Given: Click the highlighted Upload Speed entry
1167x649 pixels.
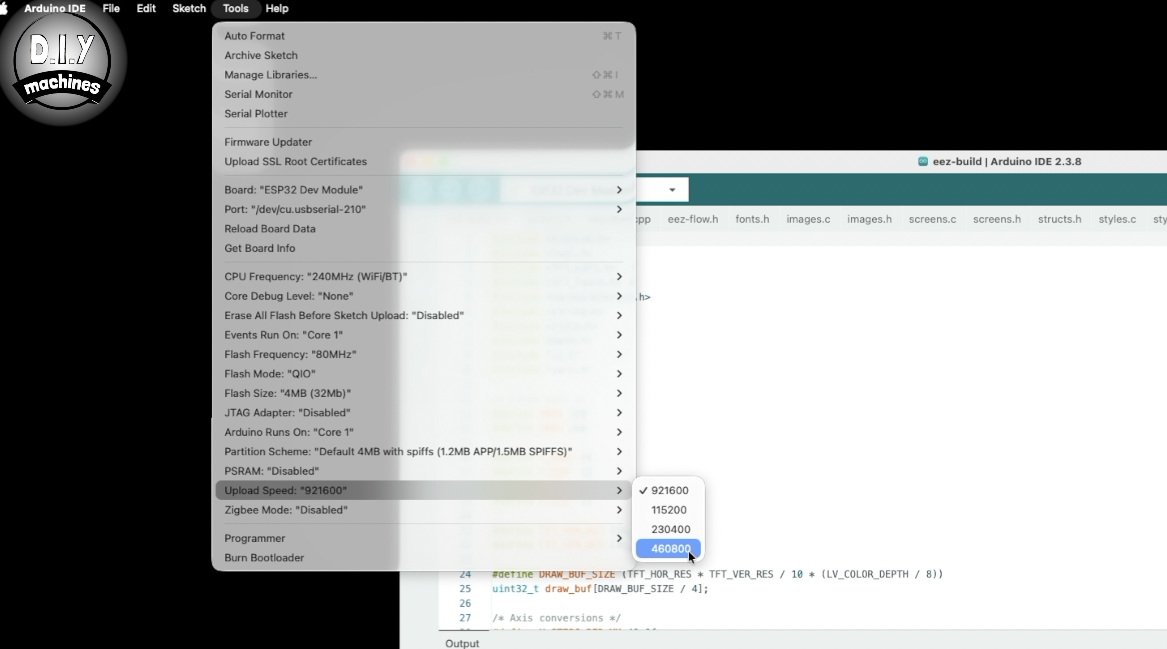Looking at the screenshot, I should click(x=423, y=490).
